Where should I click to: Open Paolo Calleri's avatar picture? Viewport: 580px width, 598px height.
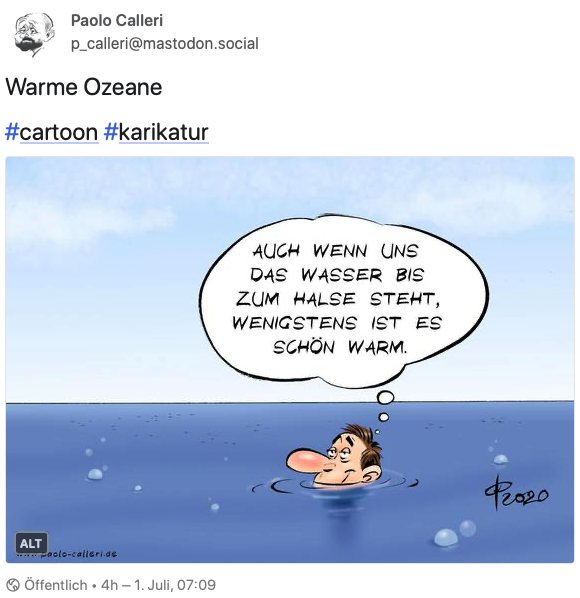coord(34,34)
